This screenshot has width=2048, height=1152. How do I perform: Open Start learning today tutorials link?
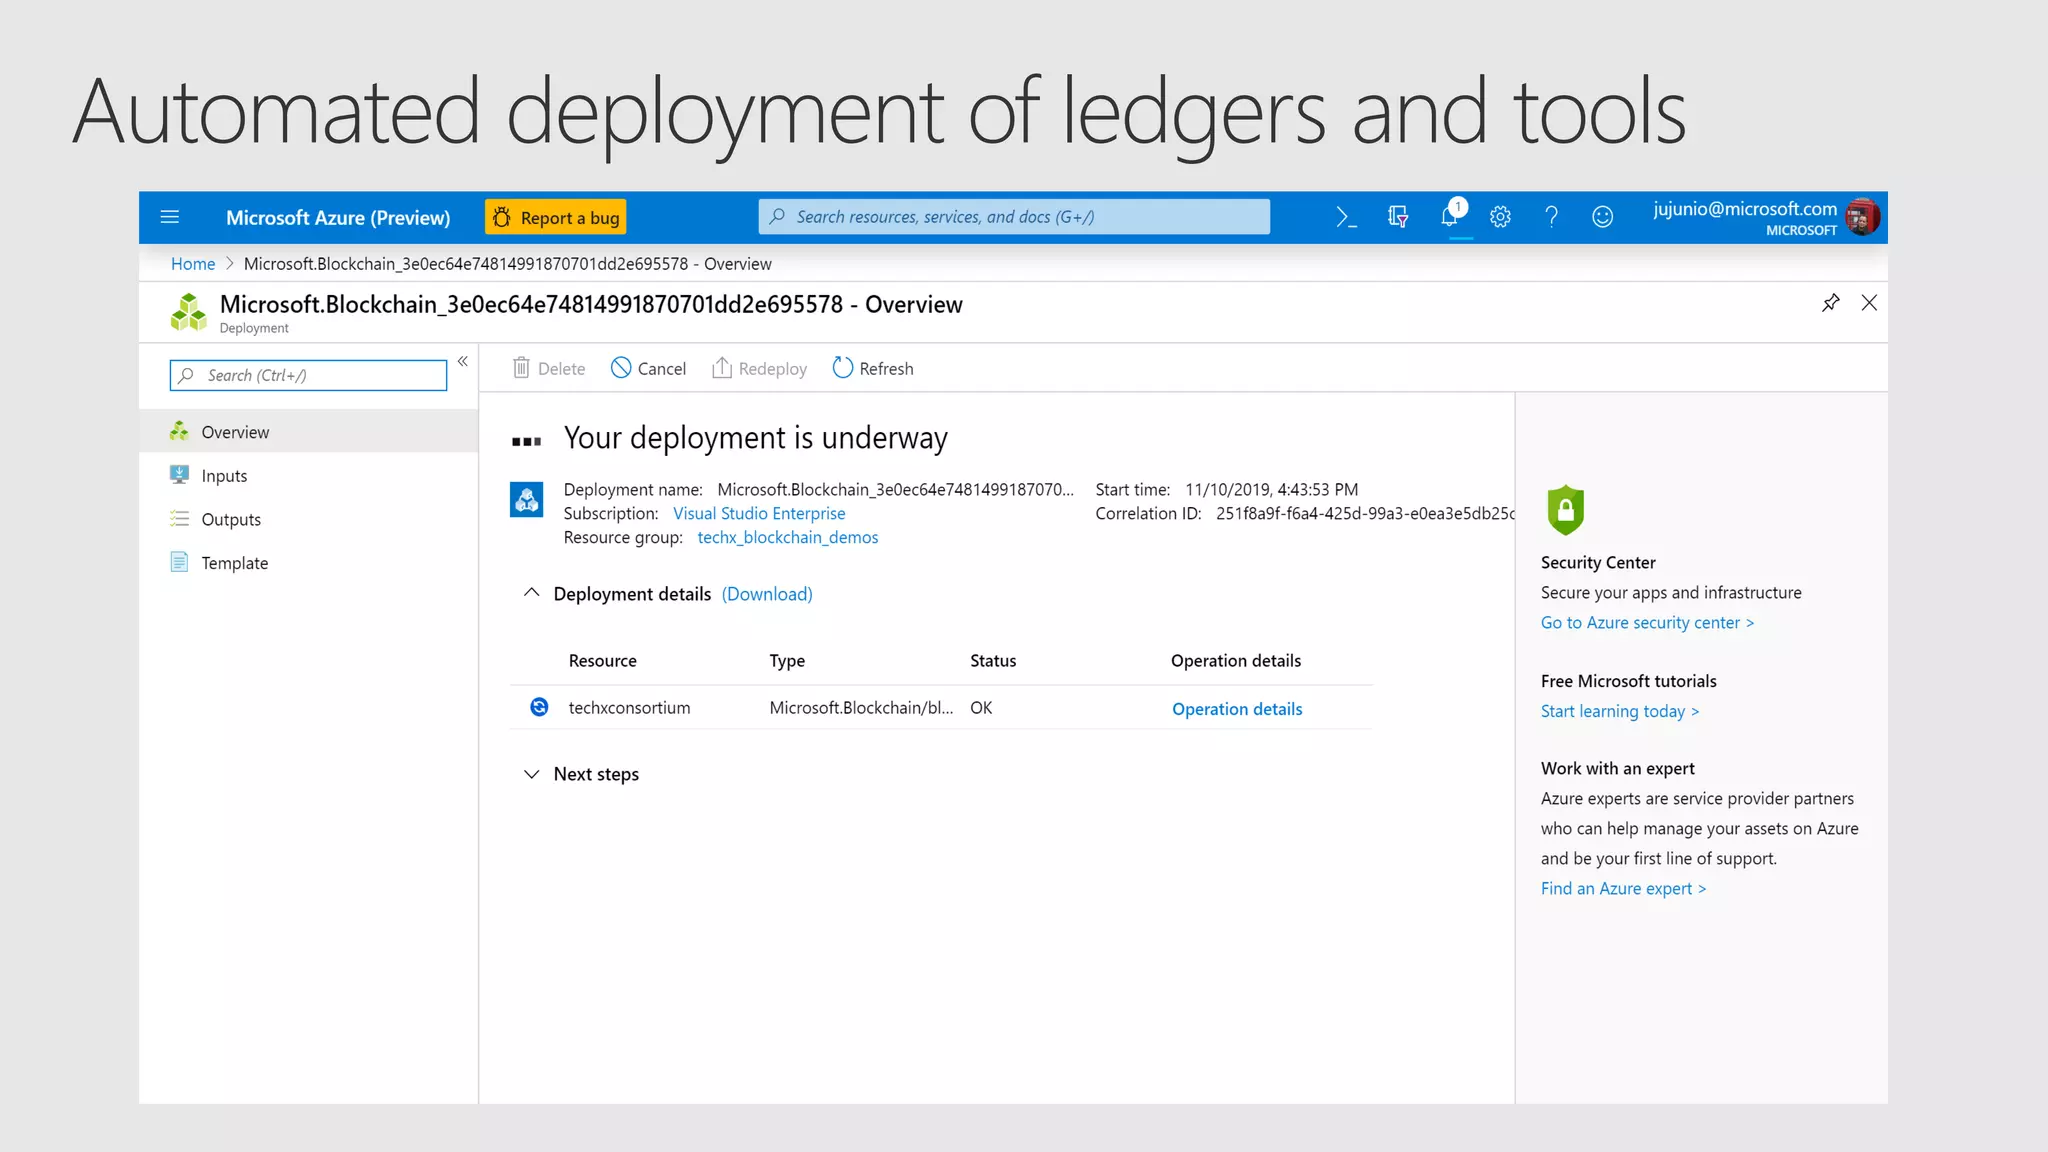pyautogui.click(x=1619, y=711)
